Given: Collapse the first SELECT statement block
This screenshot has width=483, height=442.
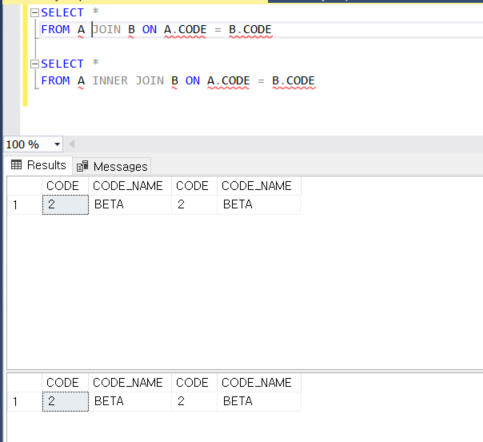Looking at the screenshot, I should coord(34,13).
